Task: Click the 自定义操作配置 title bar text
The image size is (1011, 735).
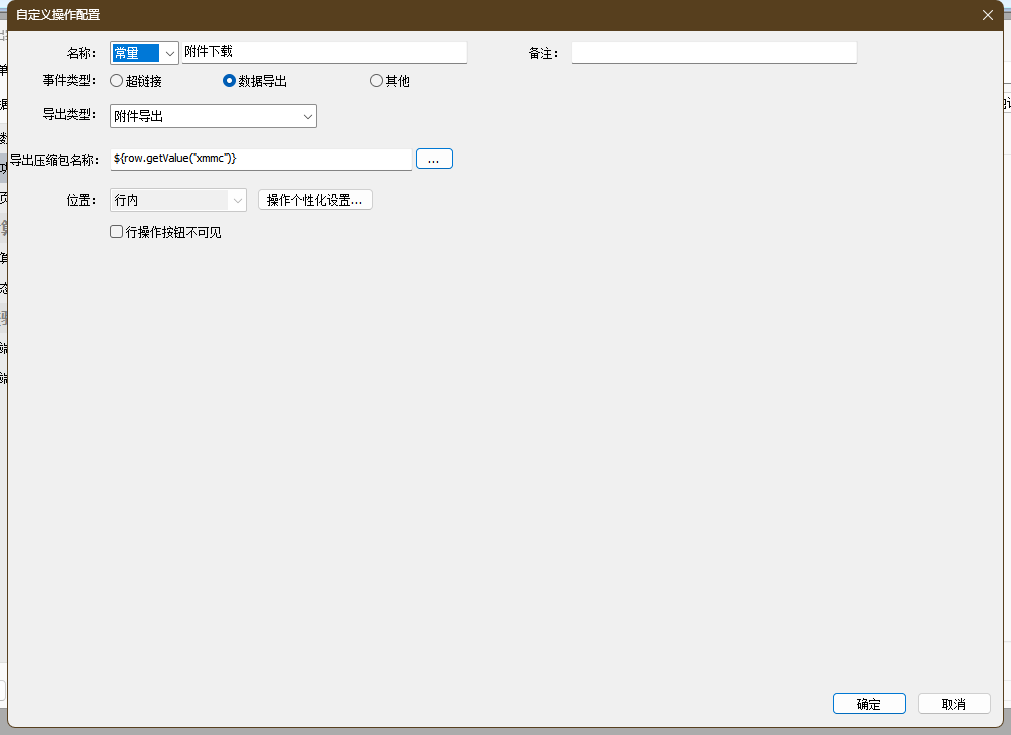Action: click(x=58, y=15)
